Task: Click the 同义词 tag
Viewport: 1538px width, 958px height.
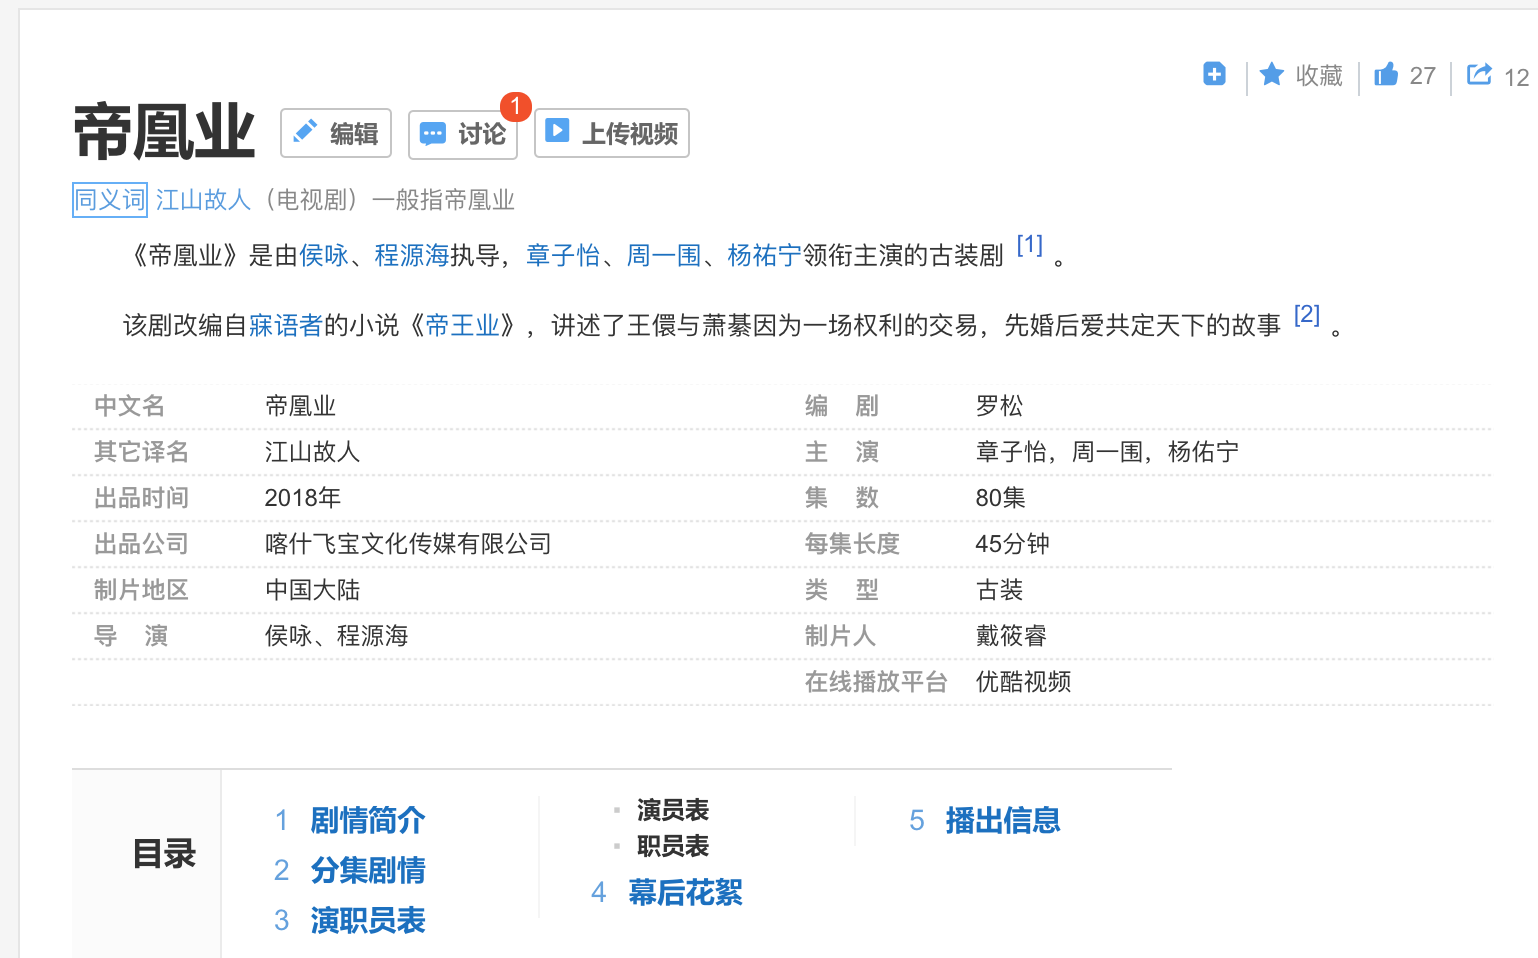Action: pyautogui.click(x=110, y=200)
